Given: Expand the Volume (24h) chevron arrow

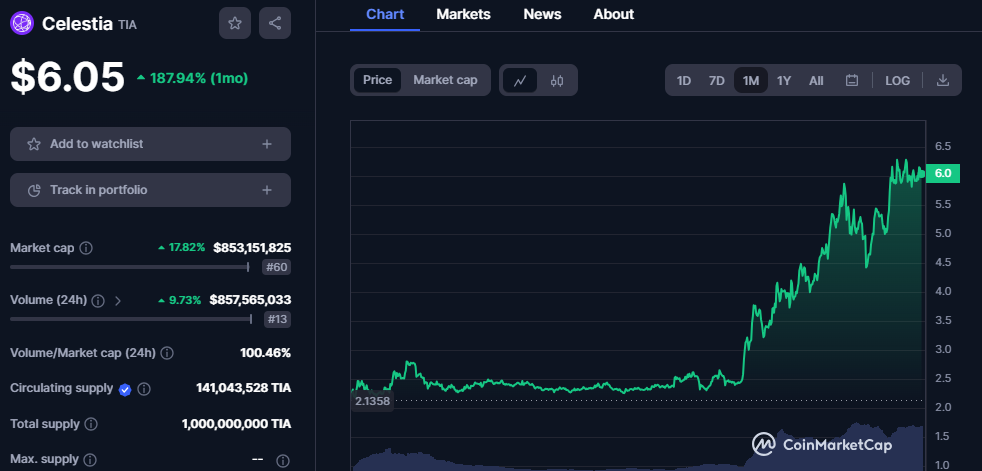Looking at the screenshot, I should coord(118,300).
